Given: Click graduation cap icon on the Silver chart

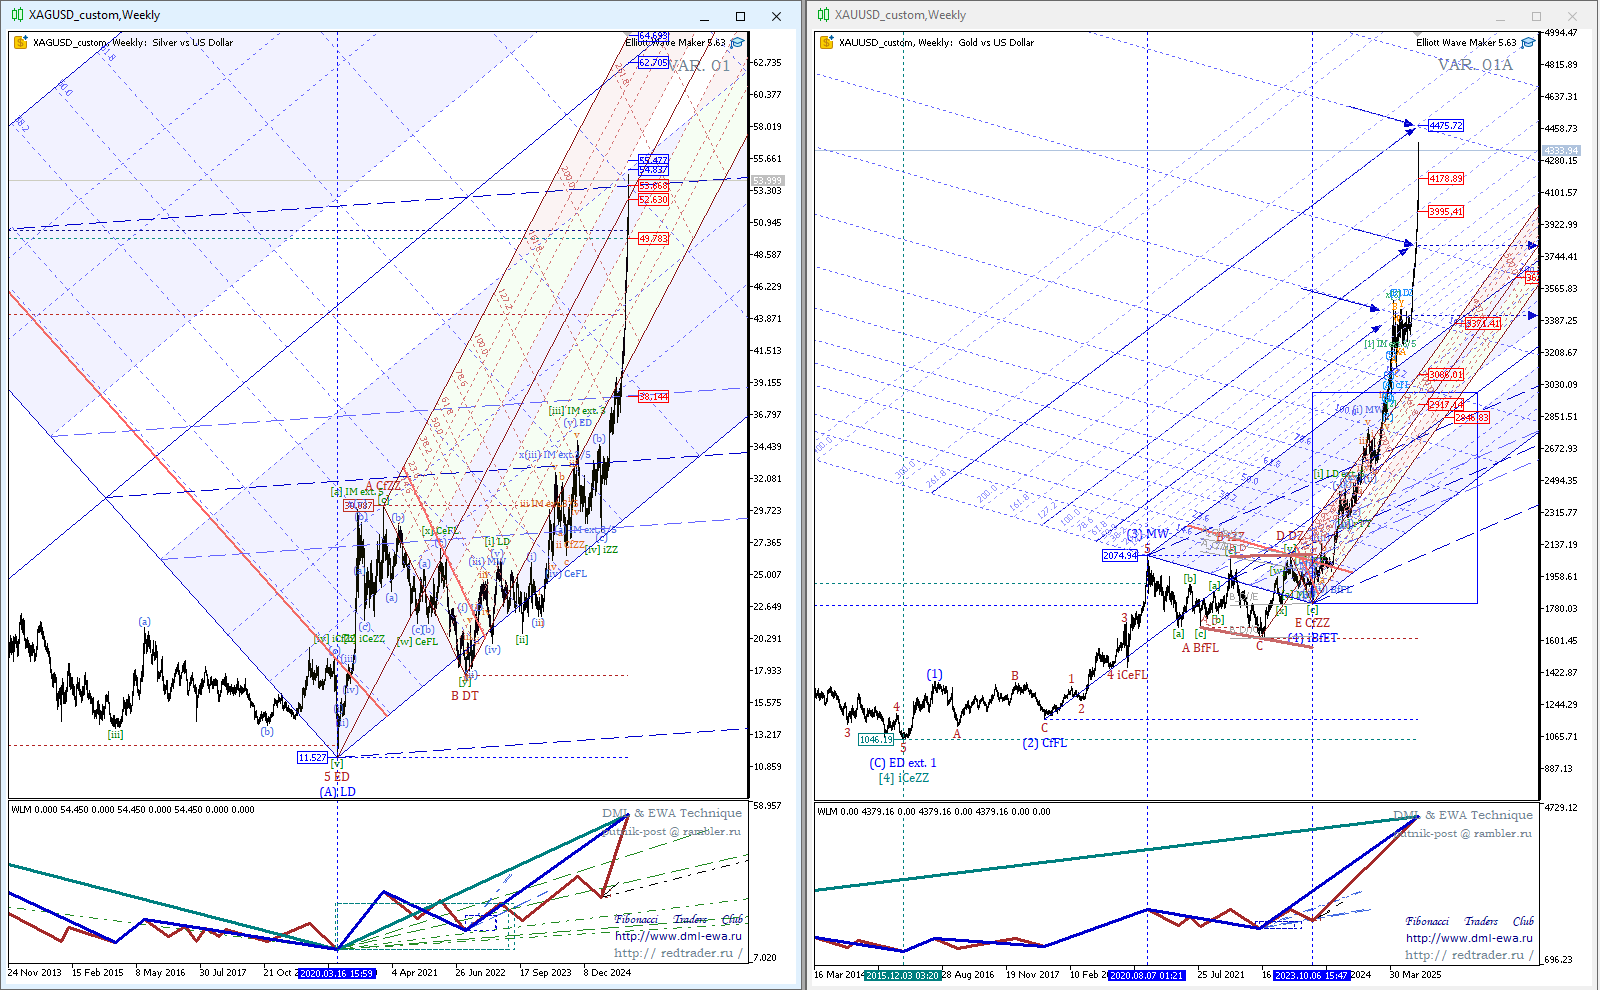Looking at the screenshot, I should tap(737, 43).
